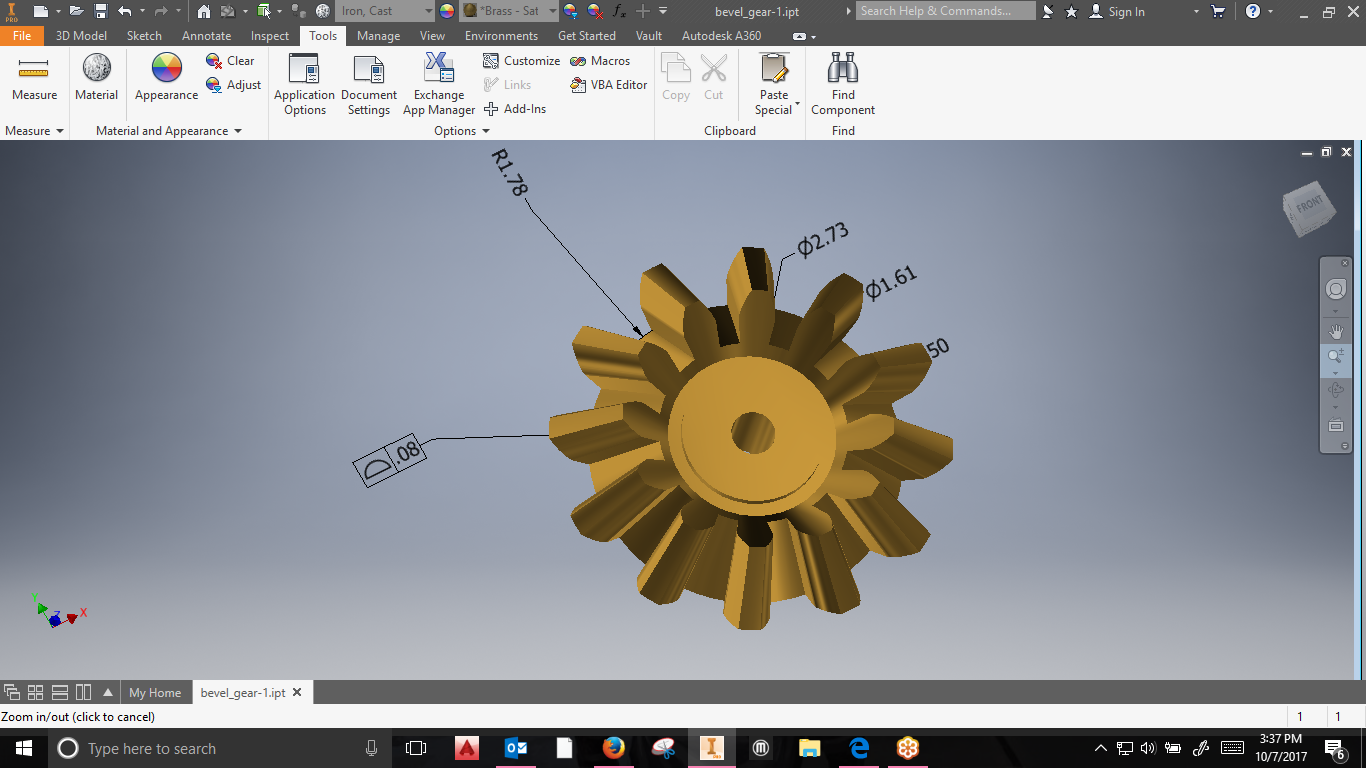This screenshot has height=768, width=1366.
Task: Expand the Options panel dropdown
Action: pos(486,131)
